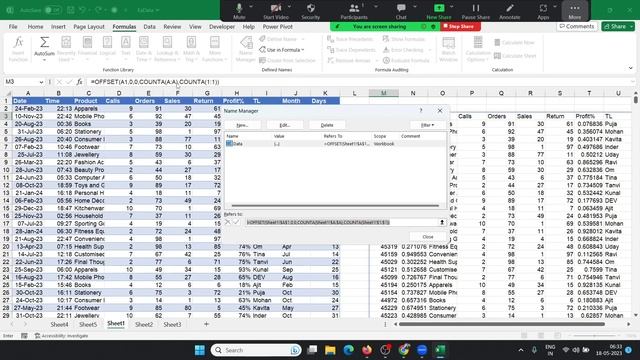Screen dimensions: 640x360
Task: Click Edit button in Name Manager
Action: [x=284, y=125]
